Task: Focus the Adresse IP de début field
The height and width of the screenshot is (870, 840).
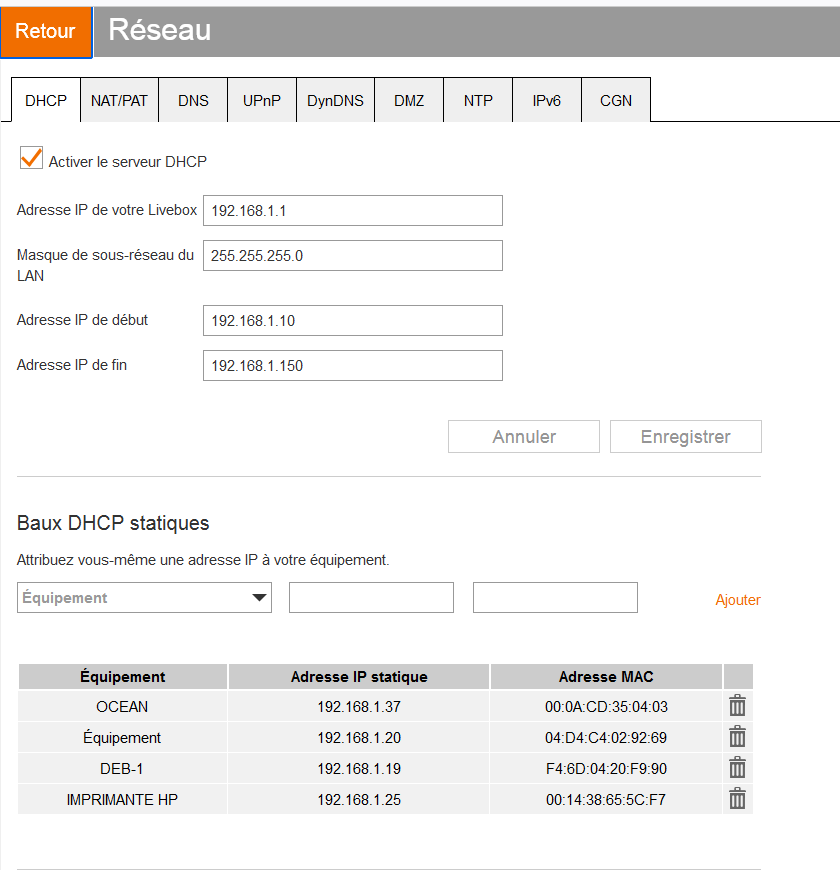Action: click(x=353, y=320)
